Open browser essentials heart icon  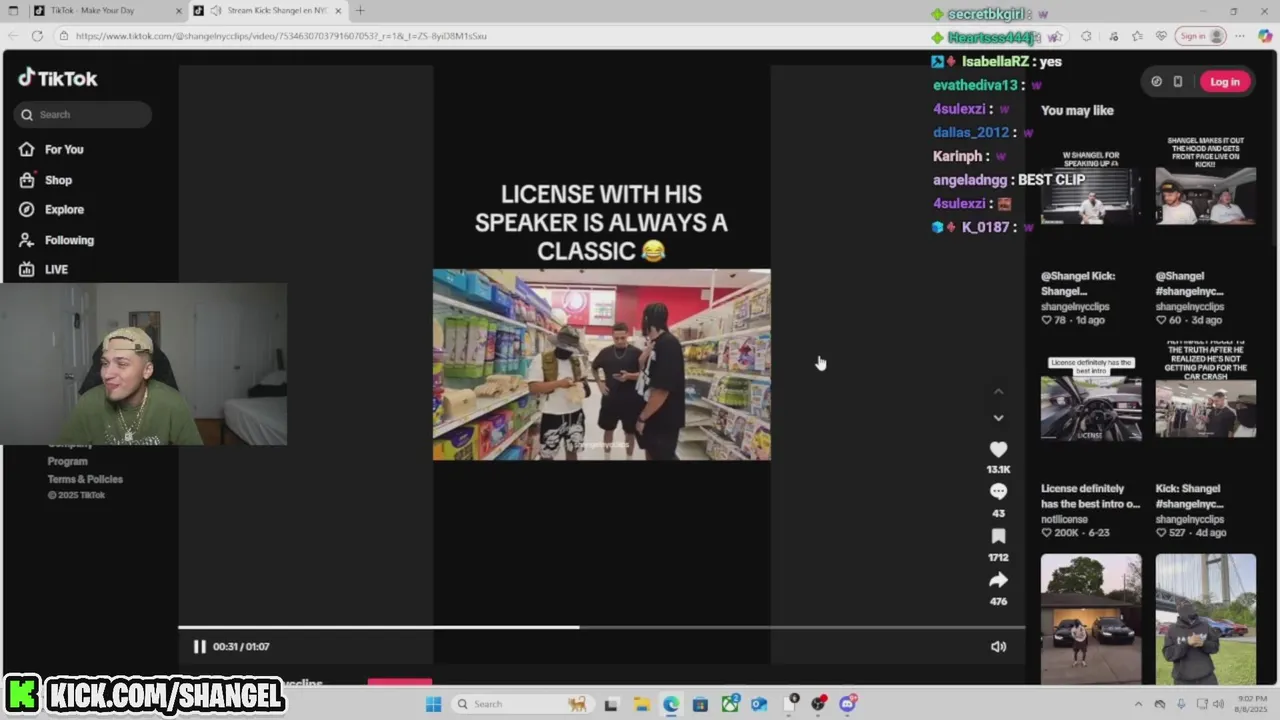click(x=1161, y=36)
